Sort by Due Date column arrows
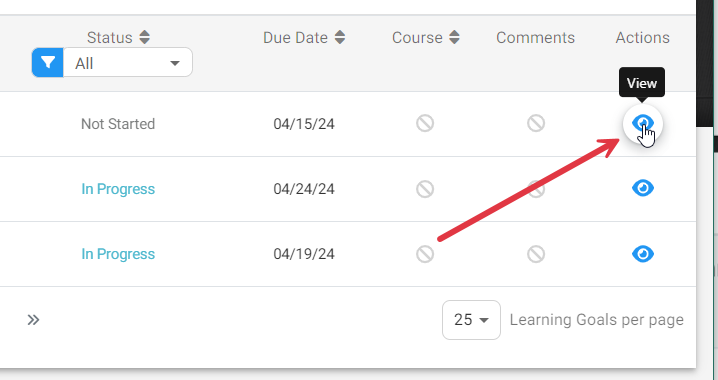The width and height of the screenshot is (718, 380). pos(340,38)
